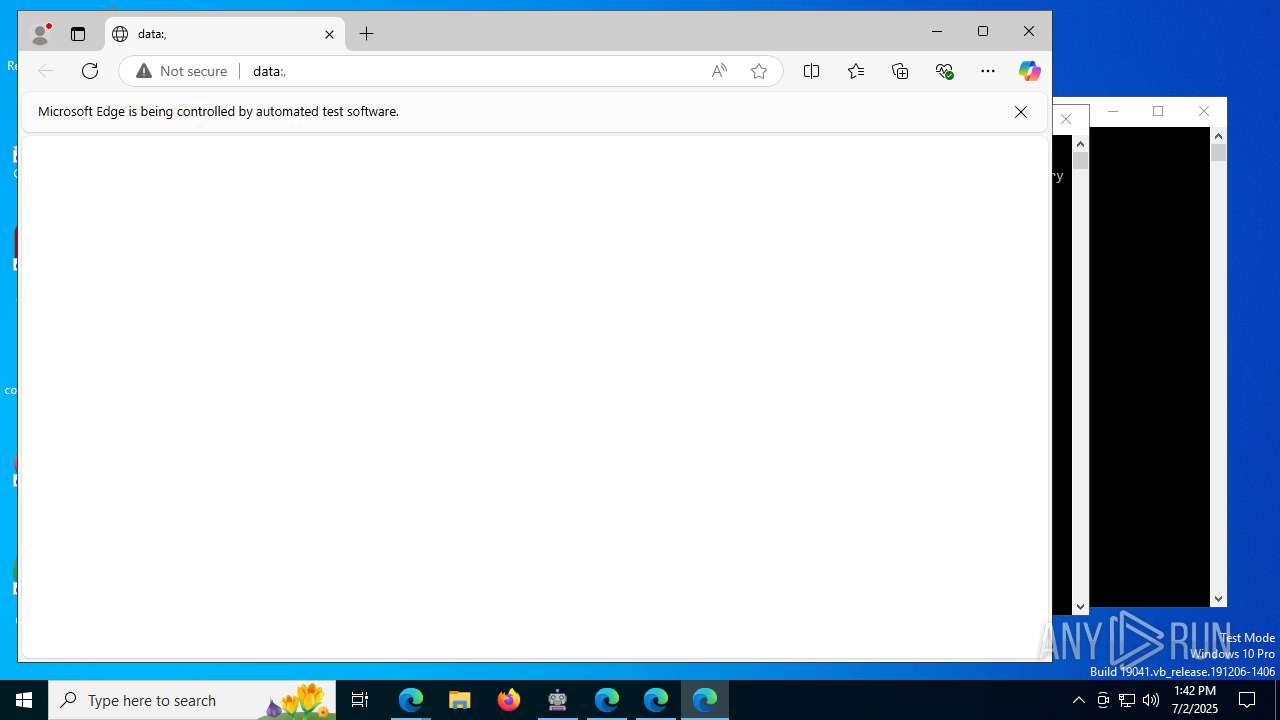Show hidden system tray icons
This screenshot has width=1280, height=720.
[x=1078, y=700]
